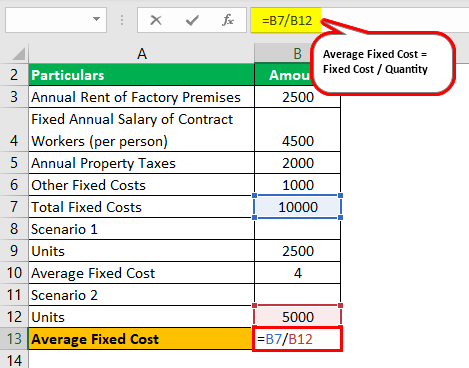Select 'Total Fixed Costs' cell
Viewport: 469px width, 368px height.
[x=141, y=207]
